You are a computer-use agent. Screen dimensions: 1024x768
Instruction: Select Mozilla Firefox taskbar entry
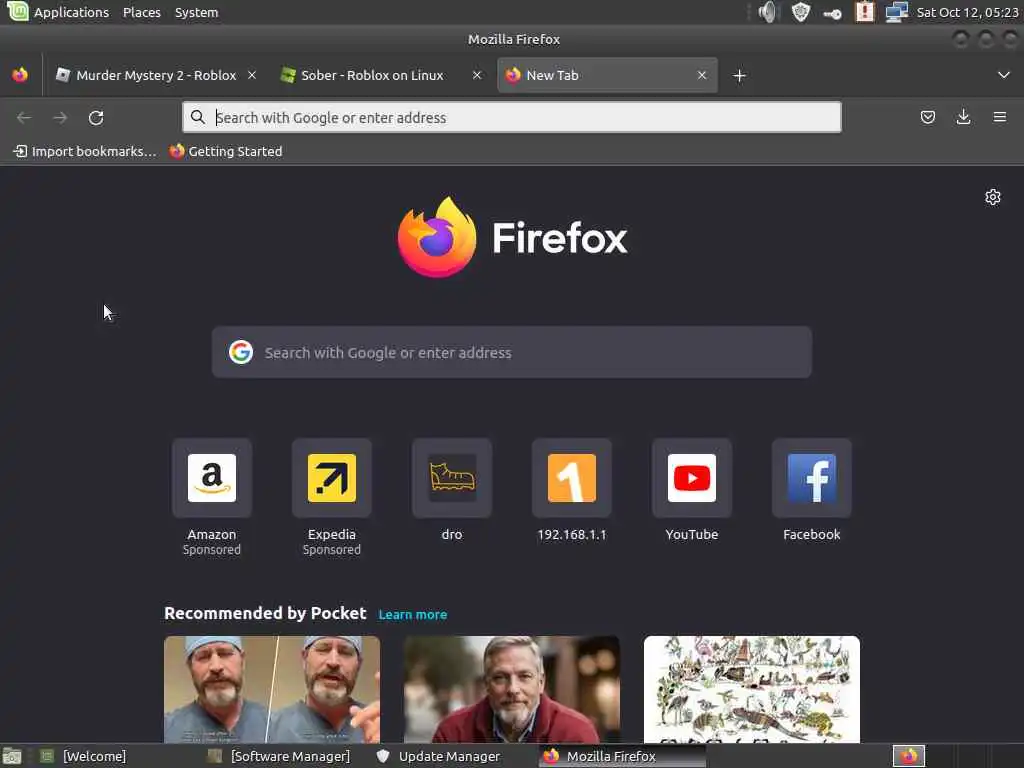[x=622, y=757]
